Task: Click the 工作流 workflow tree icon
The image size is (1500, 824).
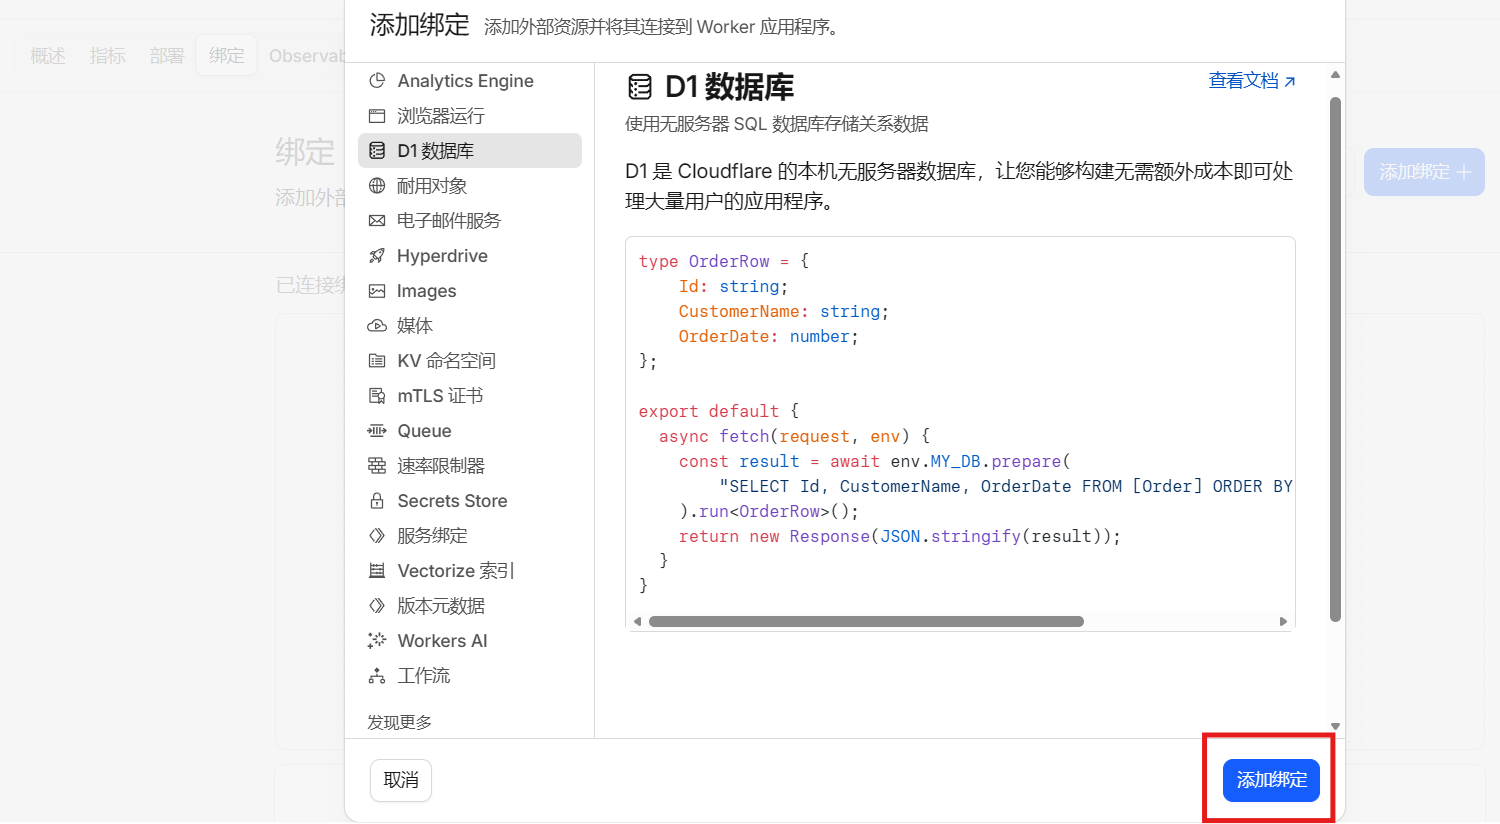Action: 377,676
